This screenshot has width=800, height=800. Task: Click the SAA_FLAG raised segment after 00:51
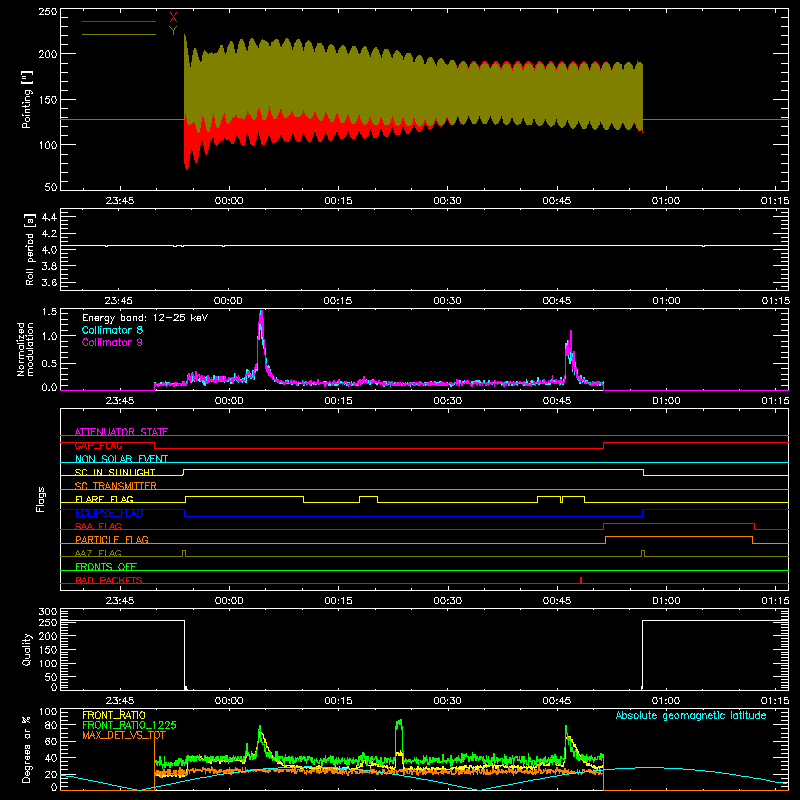point(679,523)
